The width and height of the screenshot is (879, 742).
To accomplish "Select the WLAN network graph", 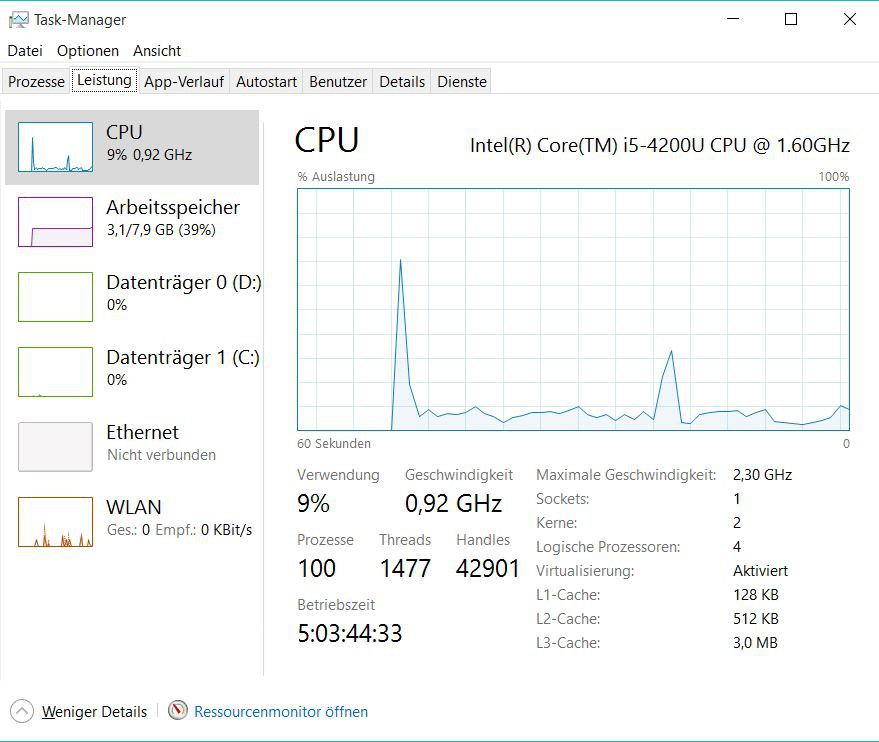I will [x=55, y=522].
